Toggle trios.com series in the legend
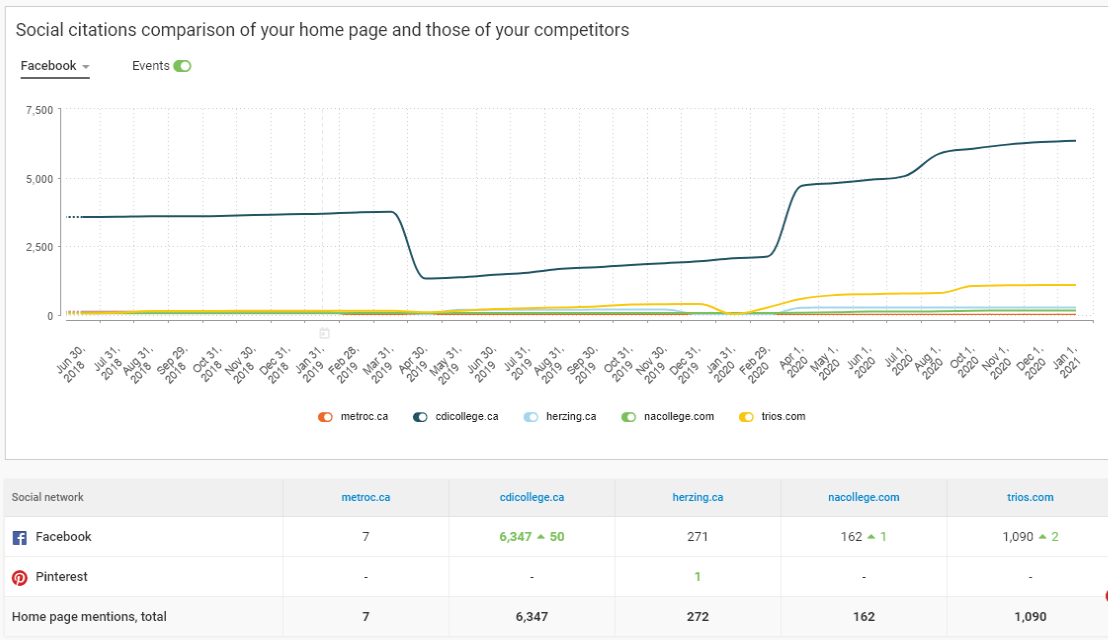Viewport: 1108px width, 640px height. [x=746, y=417]
